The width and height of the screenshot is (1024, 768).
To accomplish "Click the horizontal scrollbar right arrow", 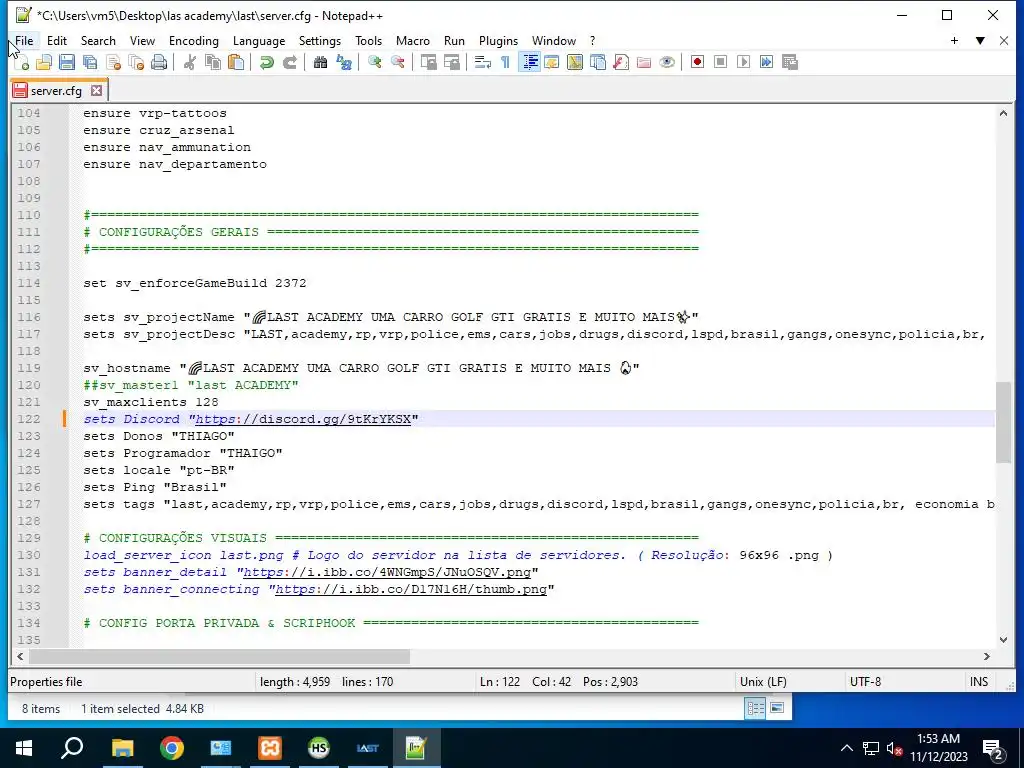I will (x=987, y=656).
